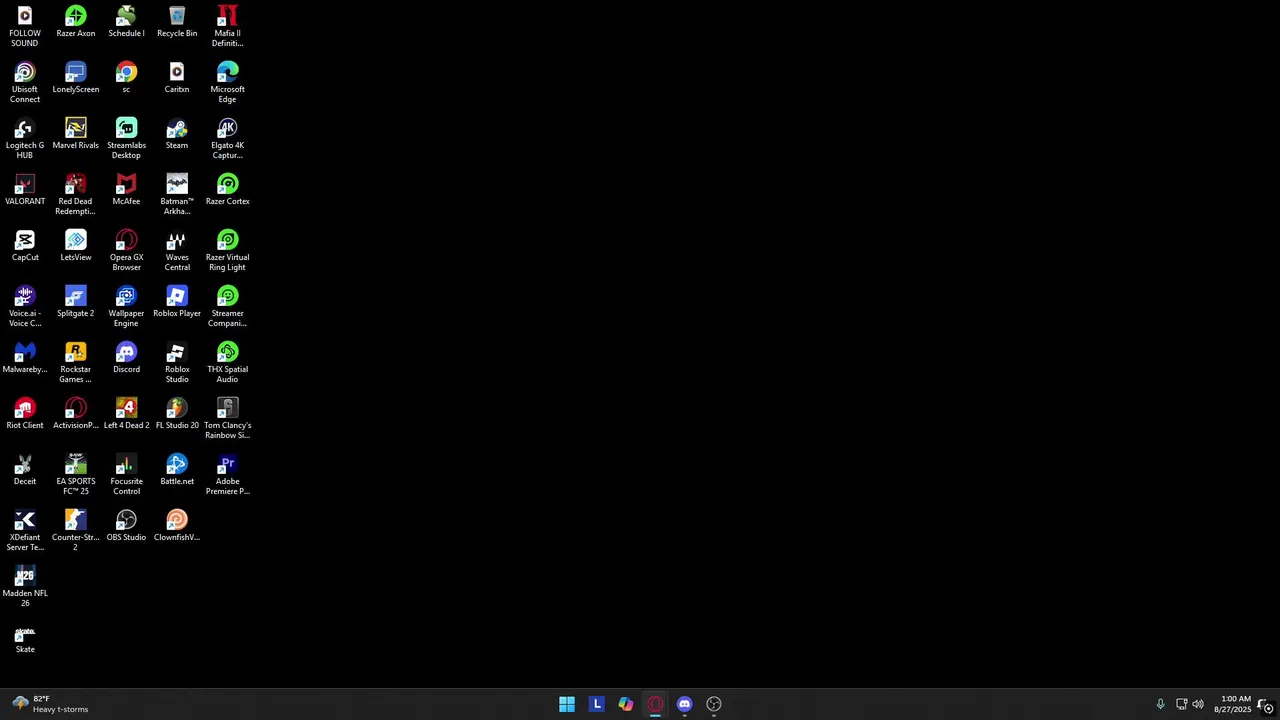Open Focusrite Control desktop shortcut
The image size is (1280, 720).
pos(126,475)
